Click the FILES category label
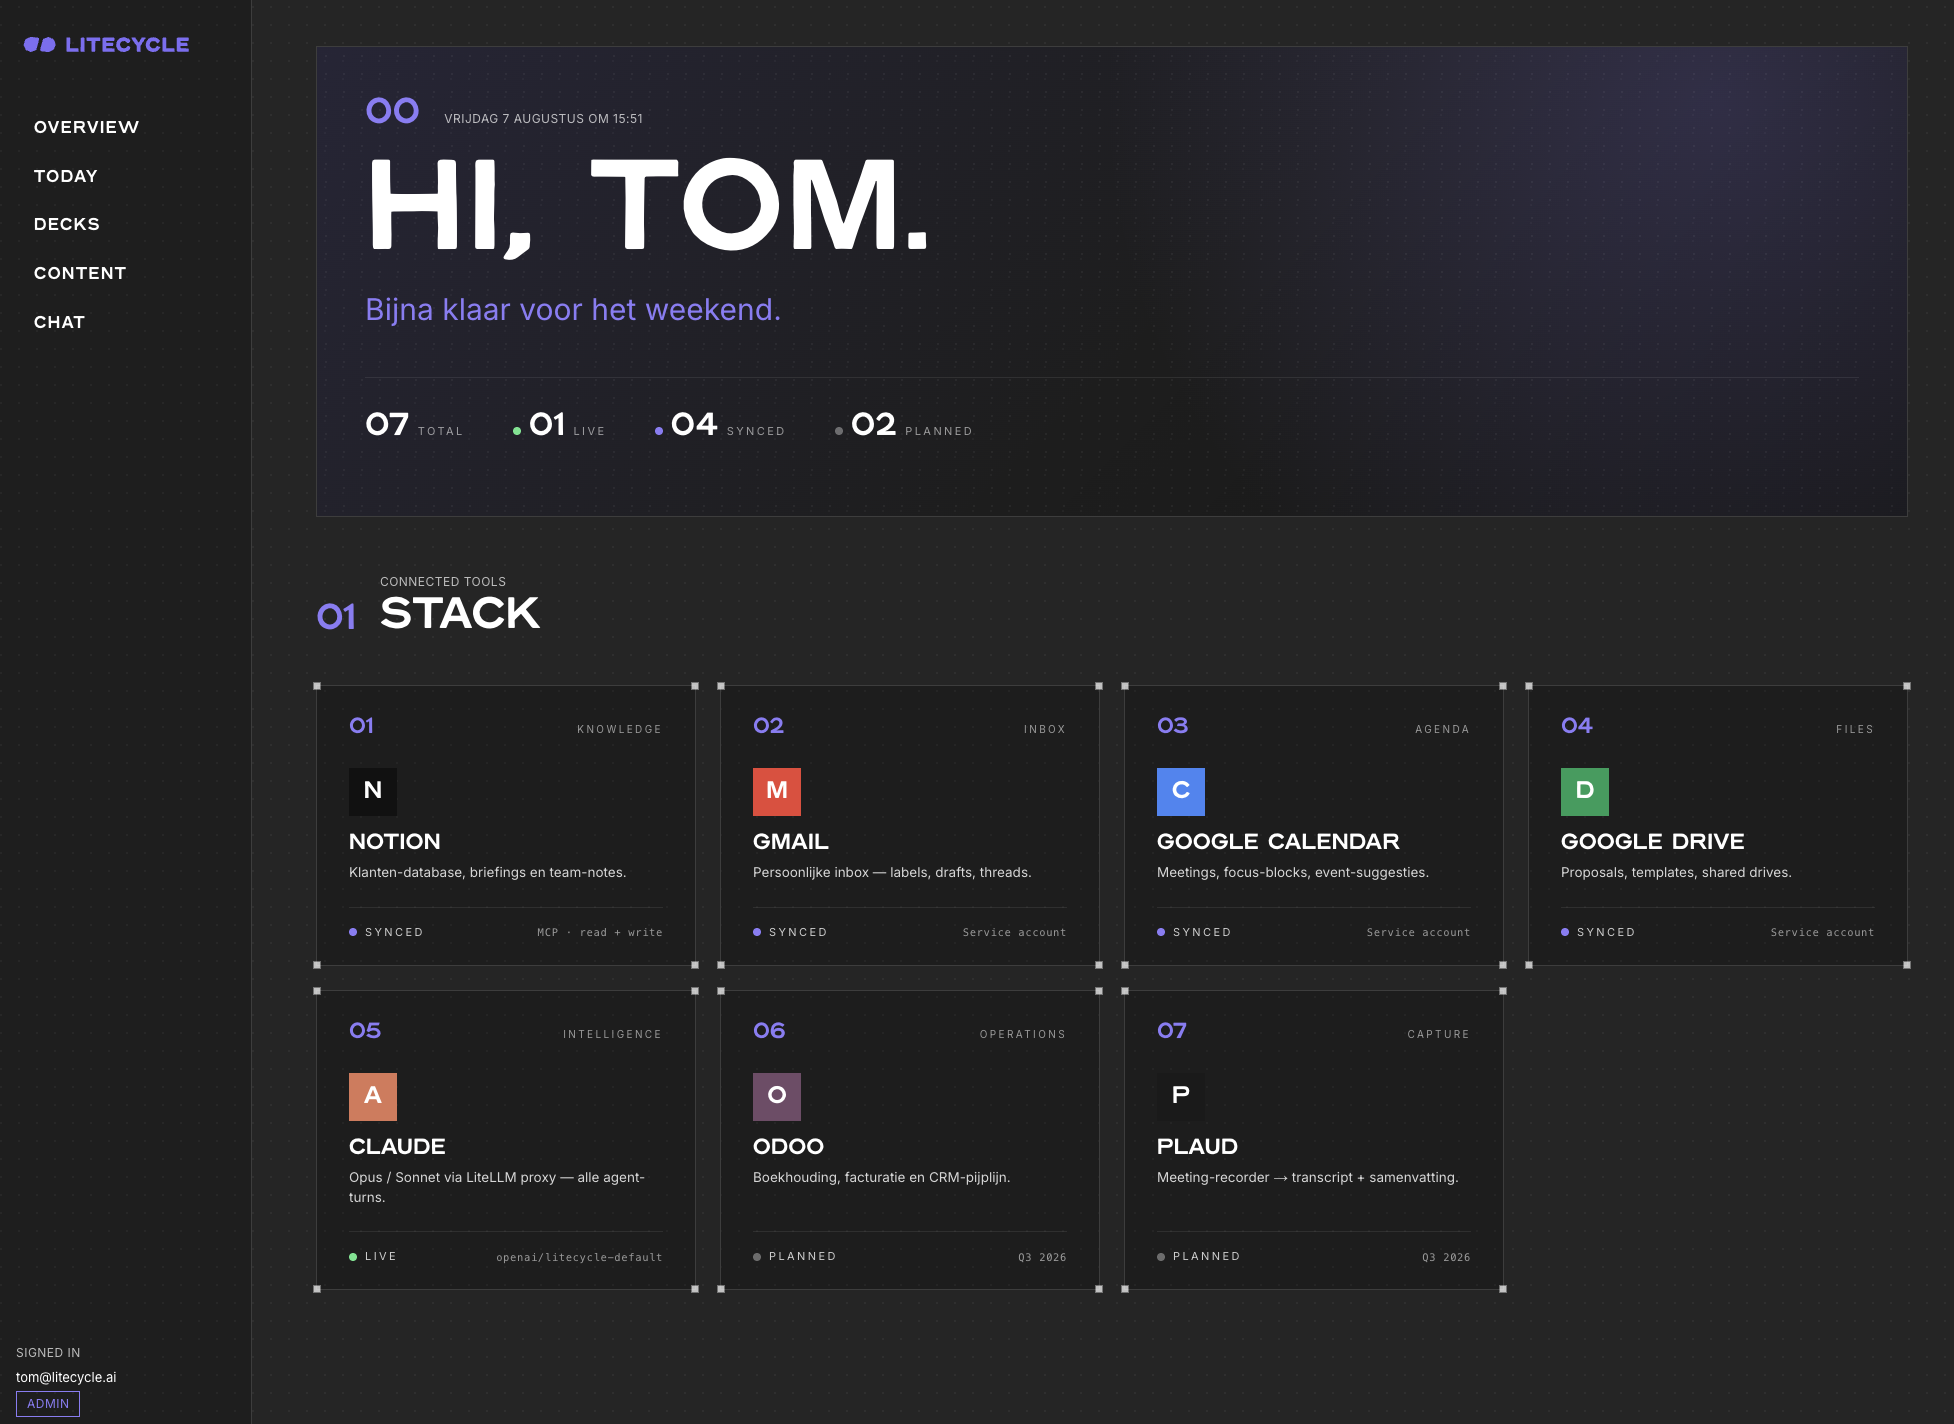Viewport: 1954px width, 1424px height. click(x=1855, y=729)
